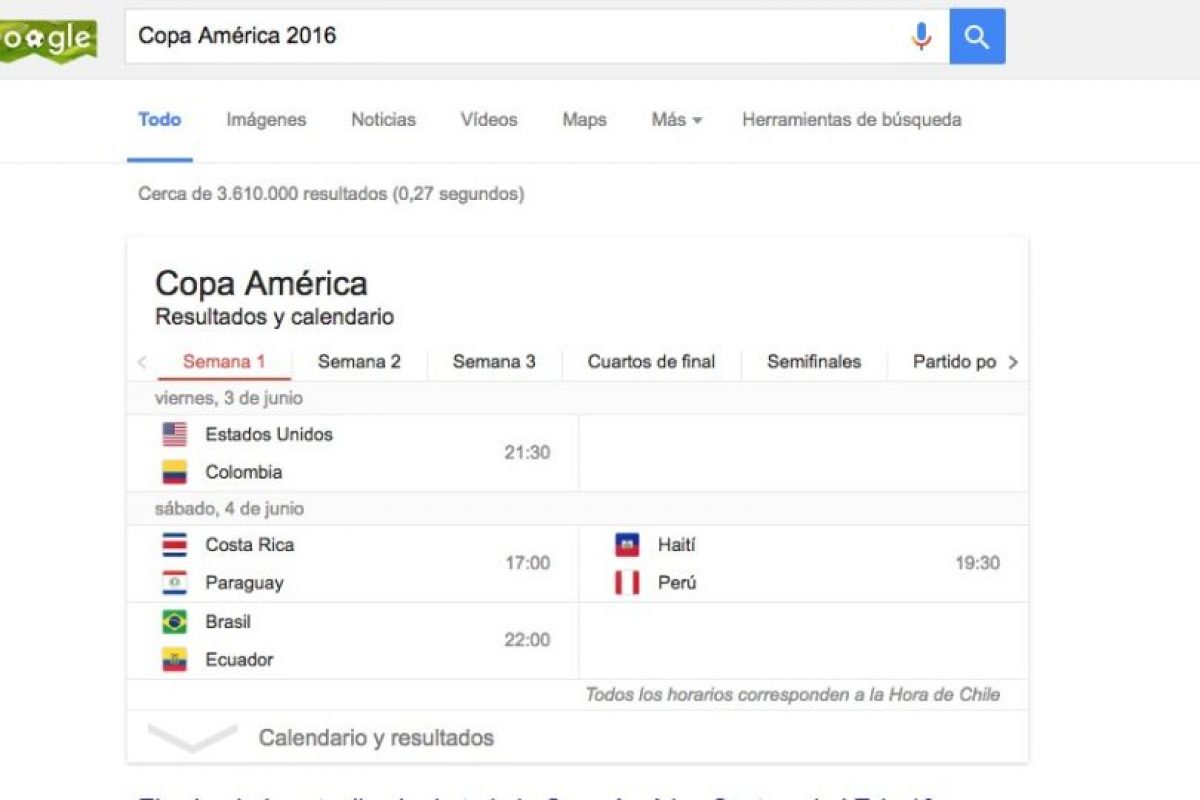Switch to the Imágenes tab

point(266,120)
